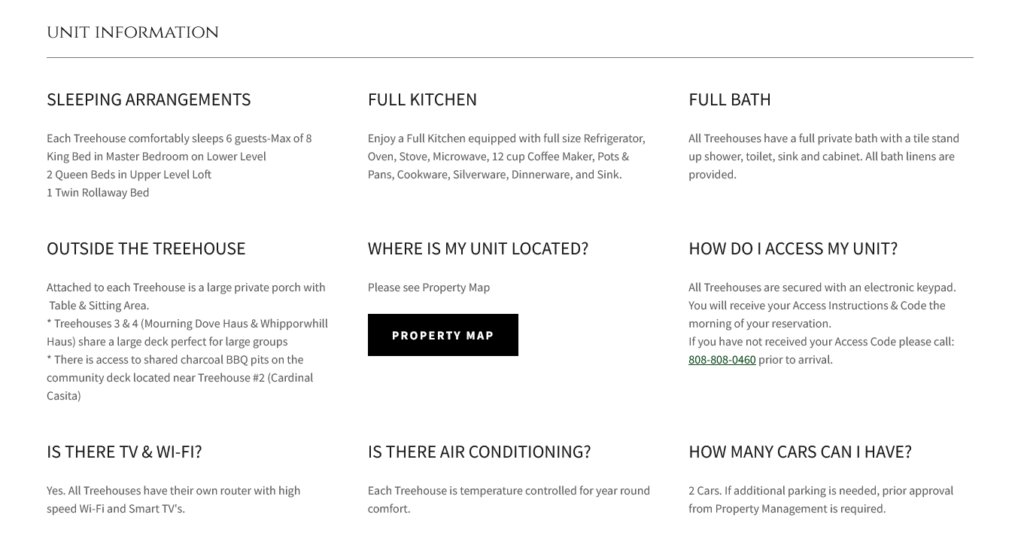Click How Many Cars Can I Have heading
The width and height of the screenshot is (1024, 554).
tap(800, 451)
